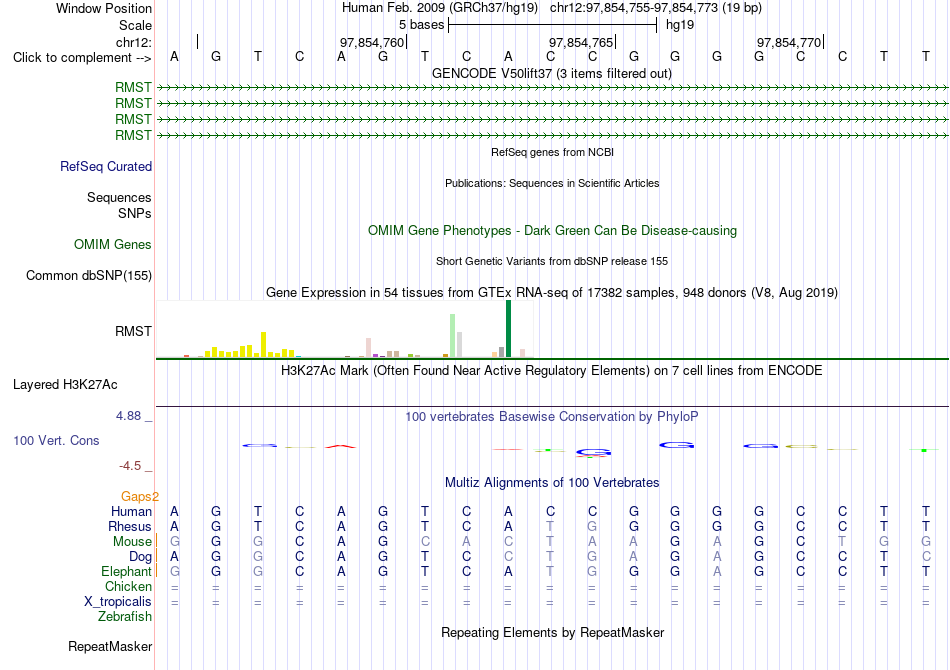Click 'Human Feb. 2009 (GRCh37/hg19)' assembly text
Image resolution: width=950 pixels, height=670 pixels.
[x=439, y=8]
